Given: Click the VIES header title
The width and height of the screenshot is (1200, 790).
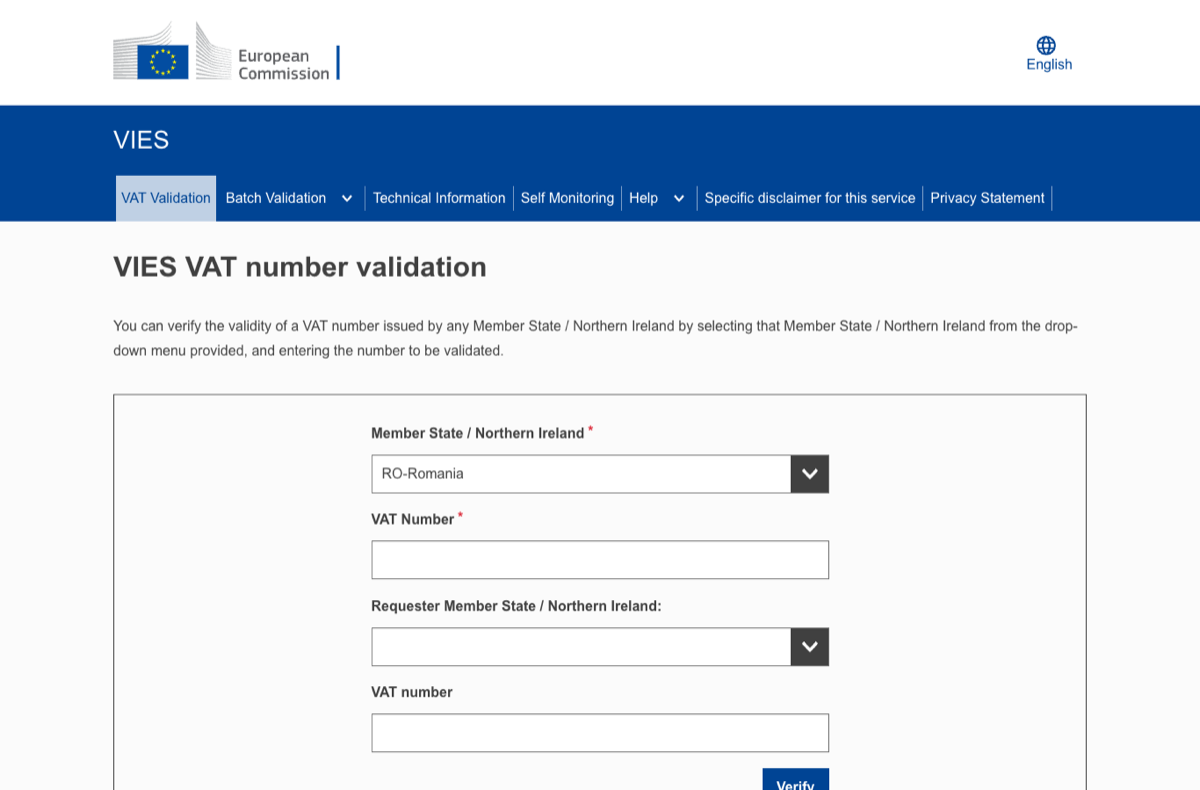Looking at the screenshot, I should point(141,140).
